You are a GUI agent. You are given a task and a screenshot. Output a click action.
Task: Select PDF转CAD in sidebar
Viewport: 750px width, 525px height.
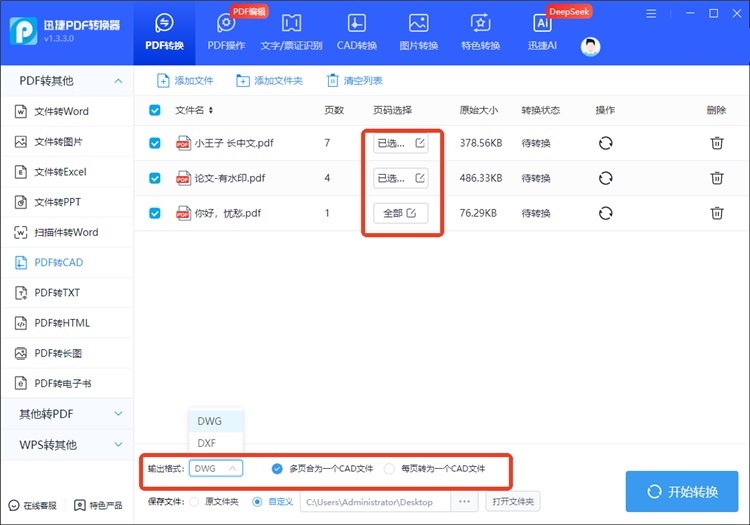pyautogui.click(x=67, y=262)
